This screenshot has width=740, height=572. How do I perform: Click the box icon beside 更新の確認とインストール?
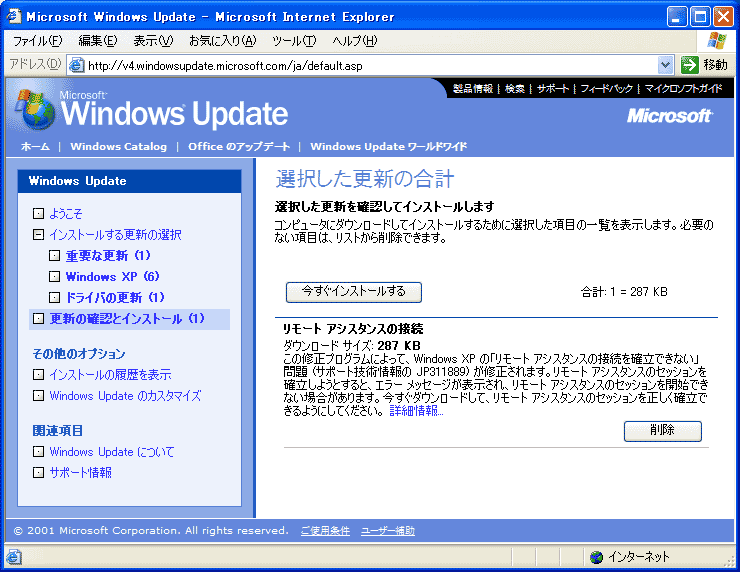pyautogui.click(x=38, y=319)
